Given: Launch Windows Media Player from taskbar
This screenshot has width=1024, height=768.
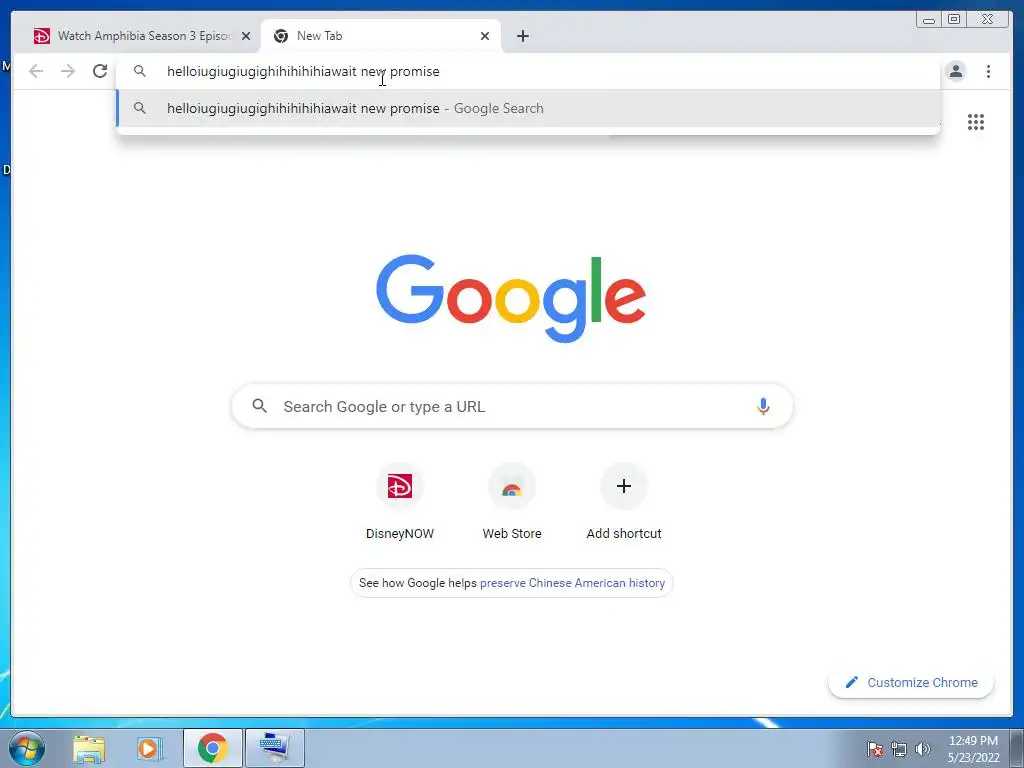Looking at the screenshot, I should pos(150,748).
